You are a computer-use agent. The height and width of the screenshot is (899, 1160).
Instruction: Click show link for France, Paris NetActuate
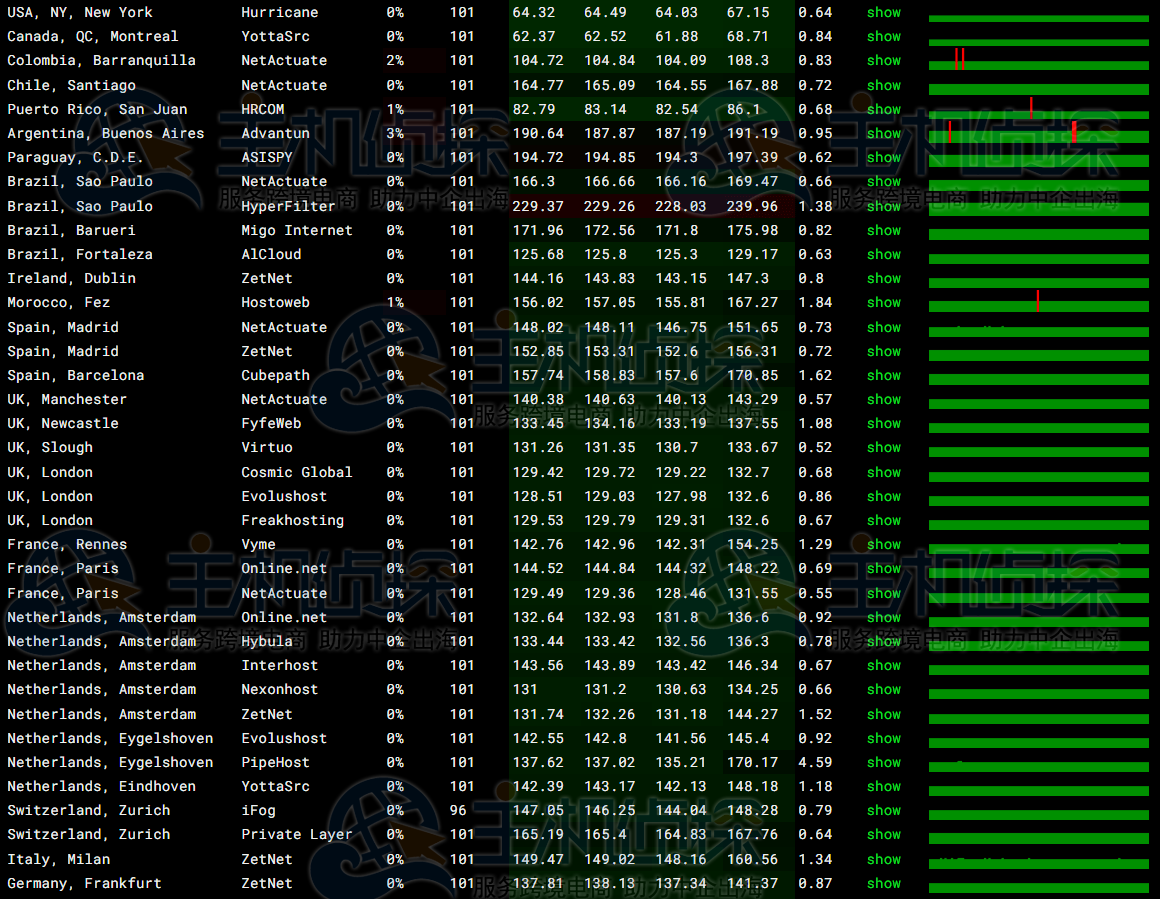[x=883, y=593]
